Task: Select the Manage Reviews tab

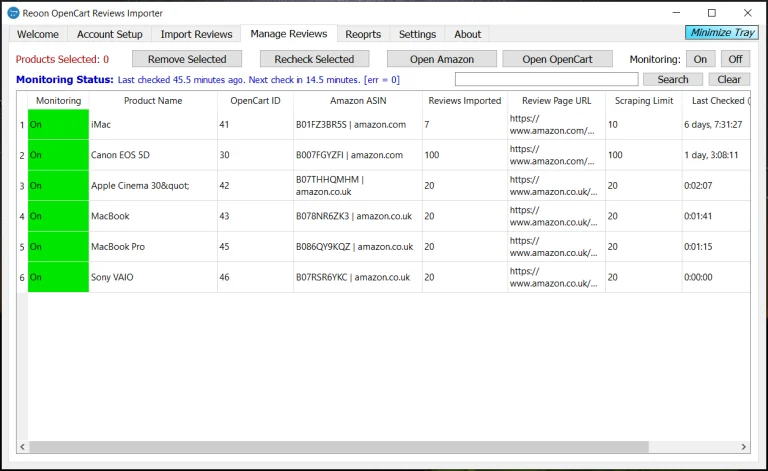Action: pyautogui.click(x=289, y=33)
